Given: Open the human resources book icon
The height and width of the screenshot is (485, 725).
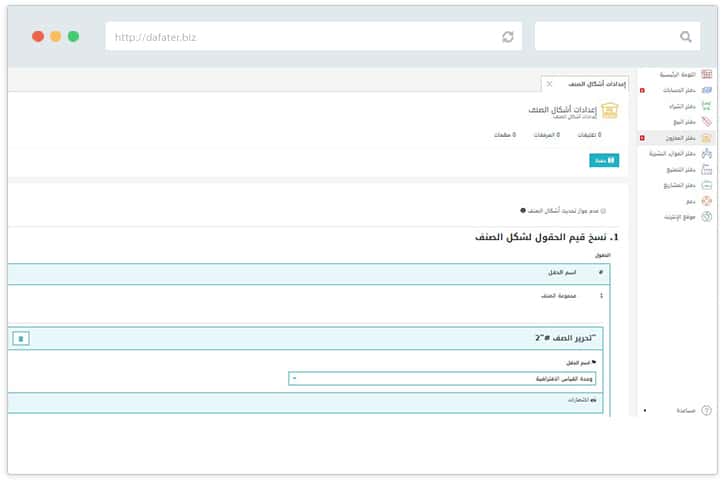Looking at the screenshot, I should [x=706, y=153].
